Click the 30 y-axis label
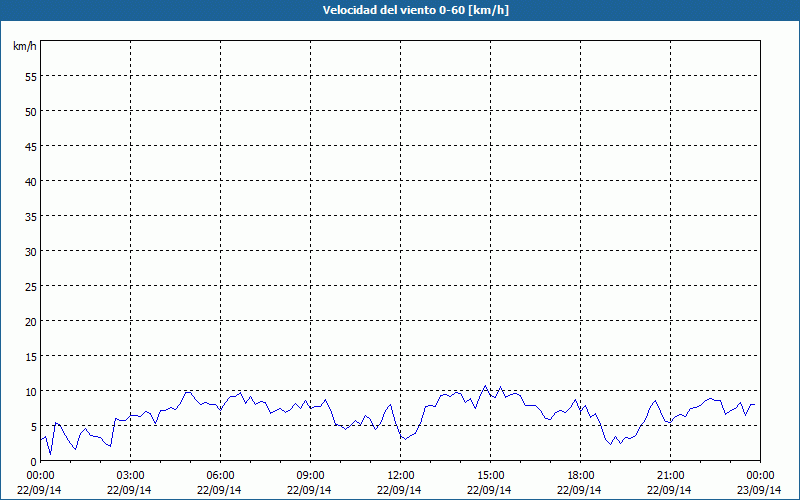The image size is (800, 500). tap(31, 252)
